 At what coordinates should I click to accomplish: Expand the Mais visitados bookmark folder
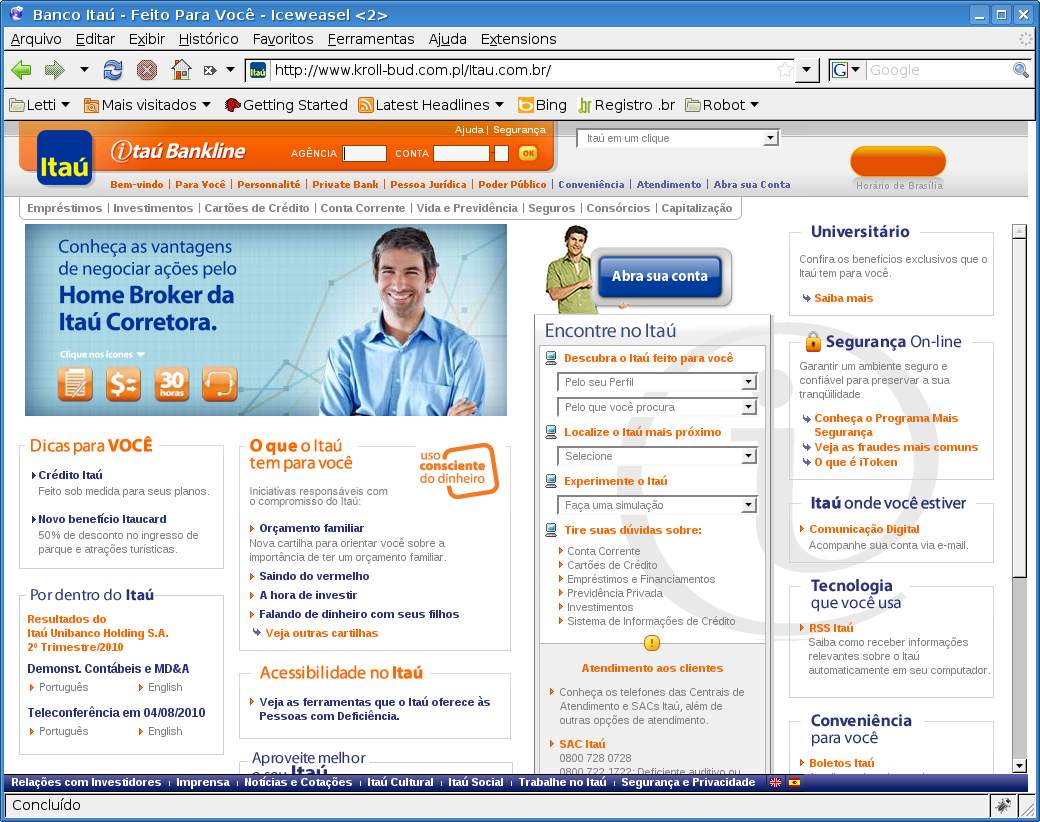(x=147, y=105)
